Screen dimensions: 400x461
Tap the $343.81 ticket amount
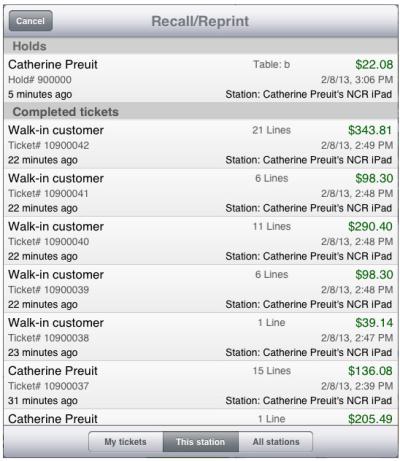(x=370, y=130)
